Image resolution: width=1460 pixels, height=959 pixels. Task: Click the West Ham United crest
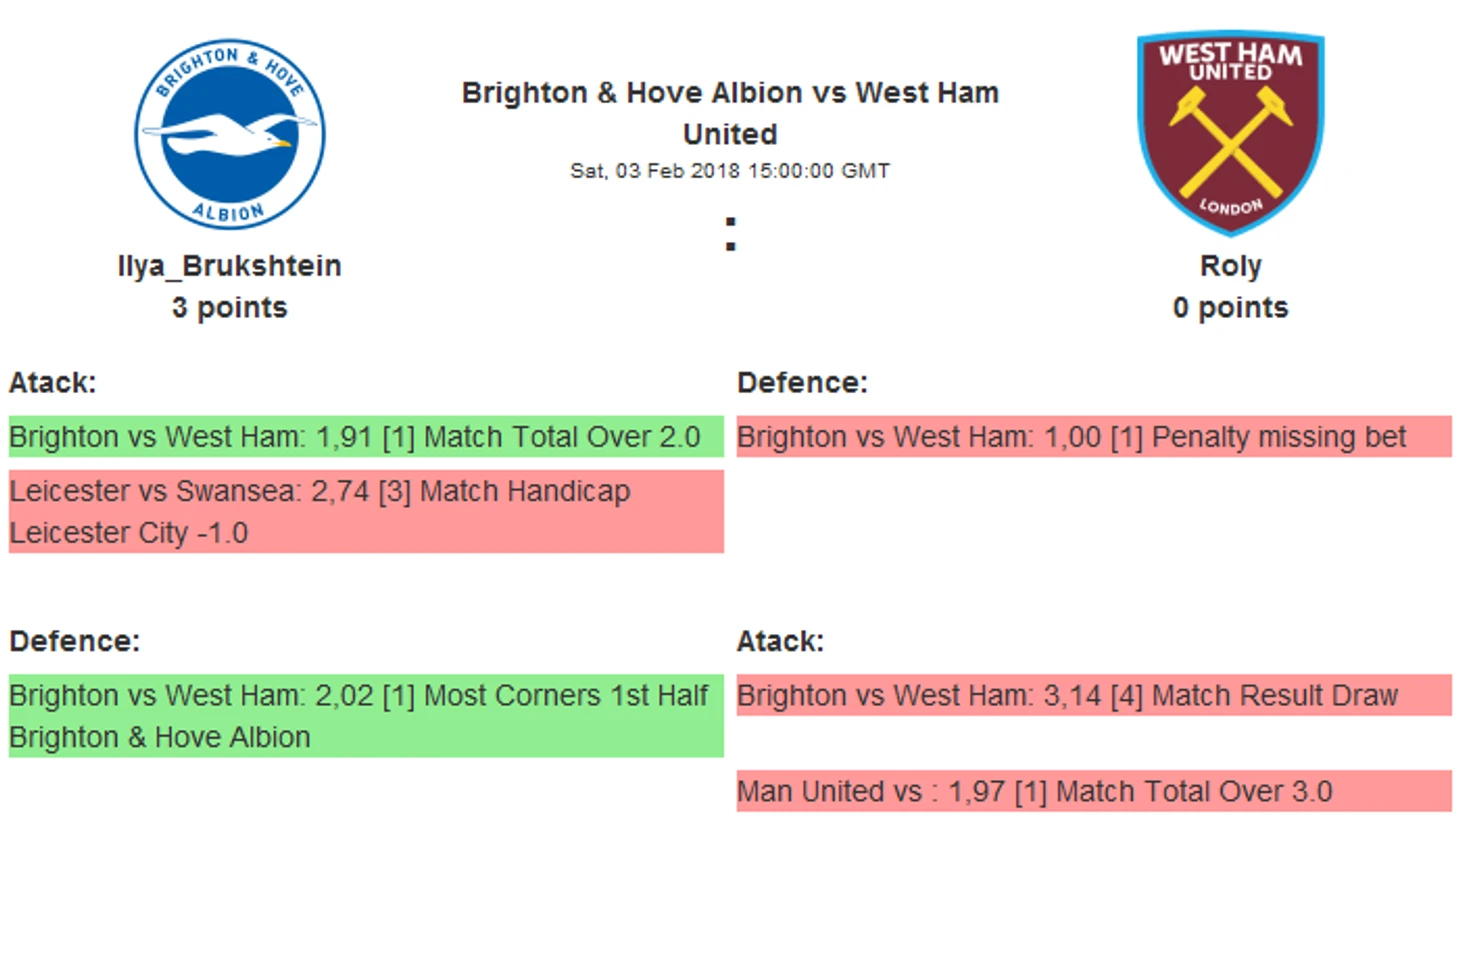1230,133
